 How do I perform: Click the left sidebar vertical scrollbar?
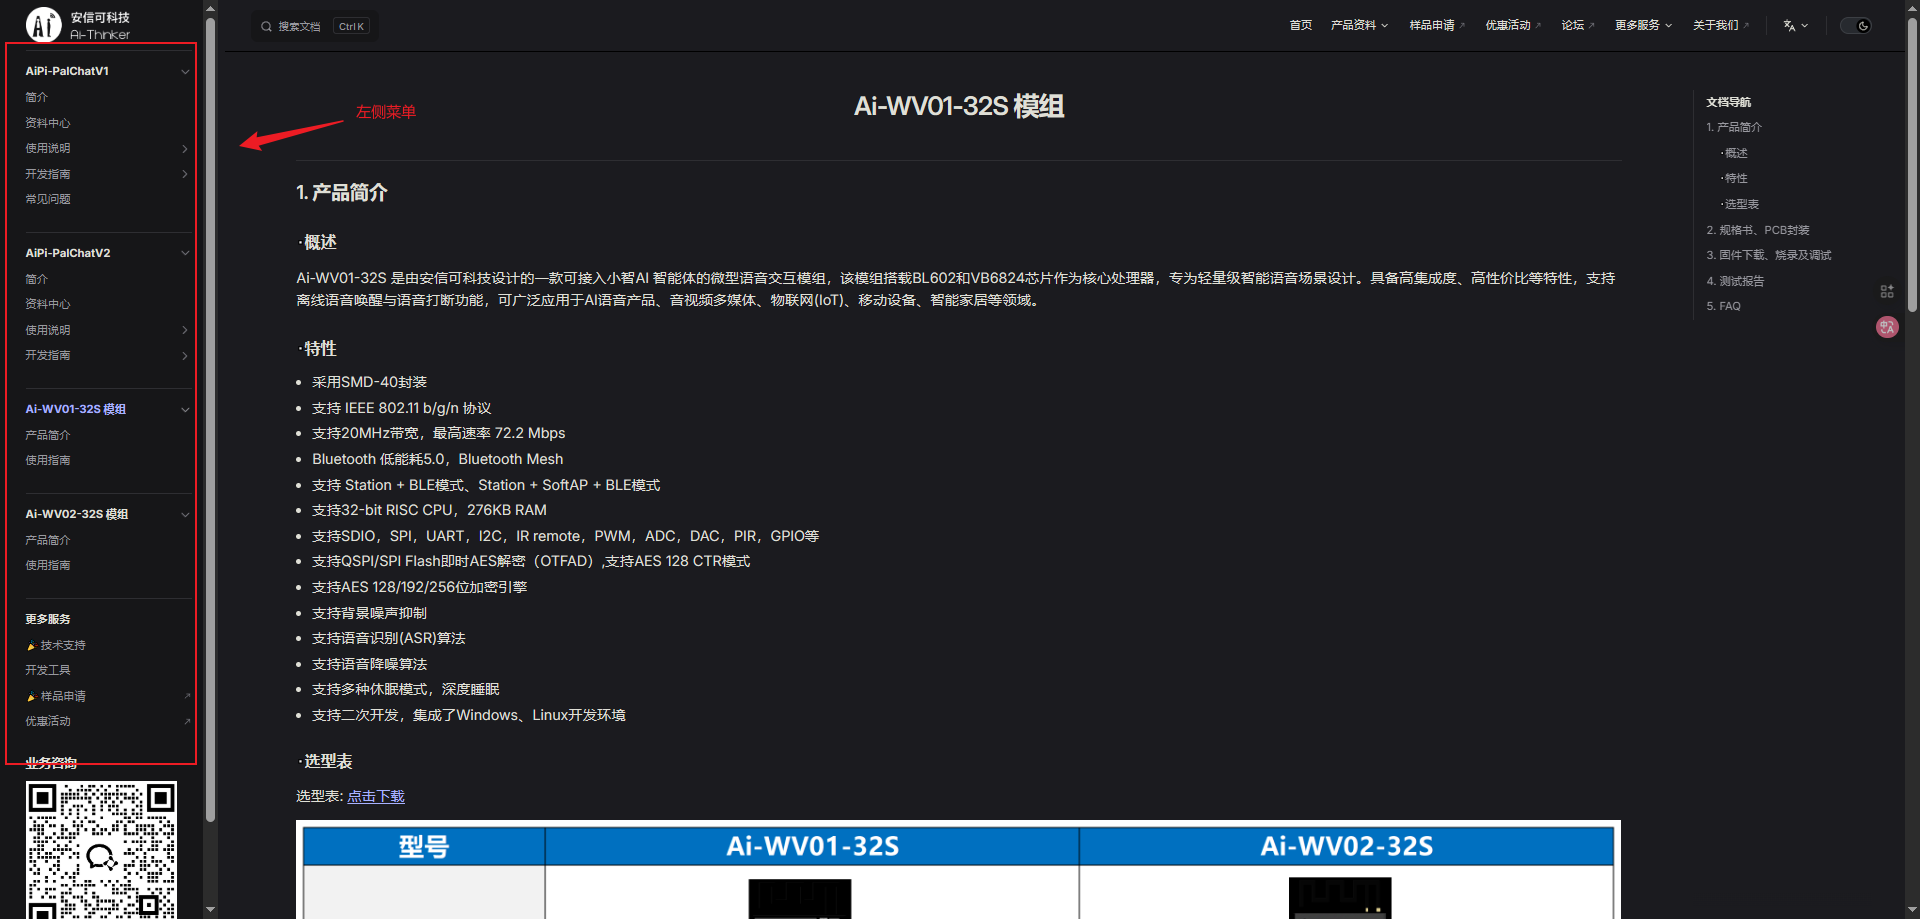coord(210,400)
